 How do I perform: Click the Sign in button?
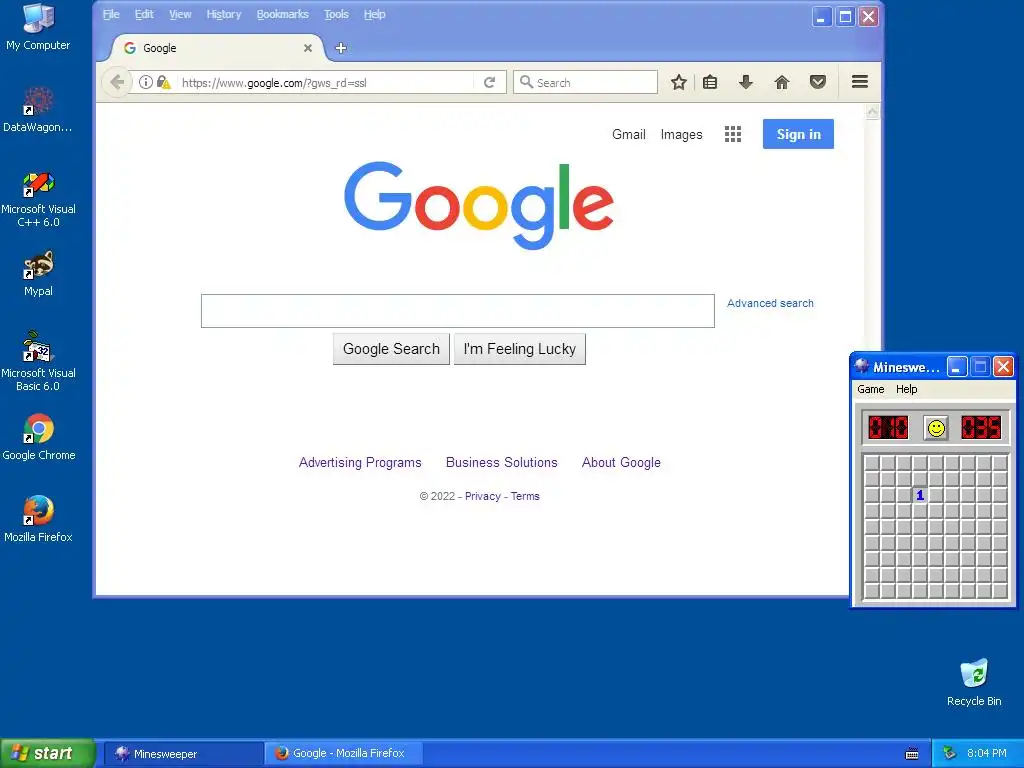click(x=798, y=134)
